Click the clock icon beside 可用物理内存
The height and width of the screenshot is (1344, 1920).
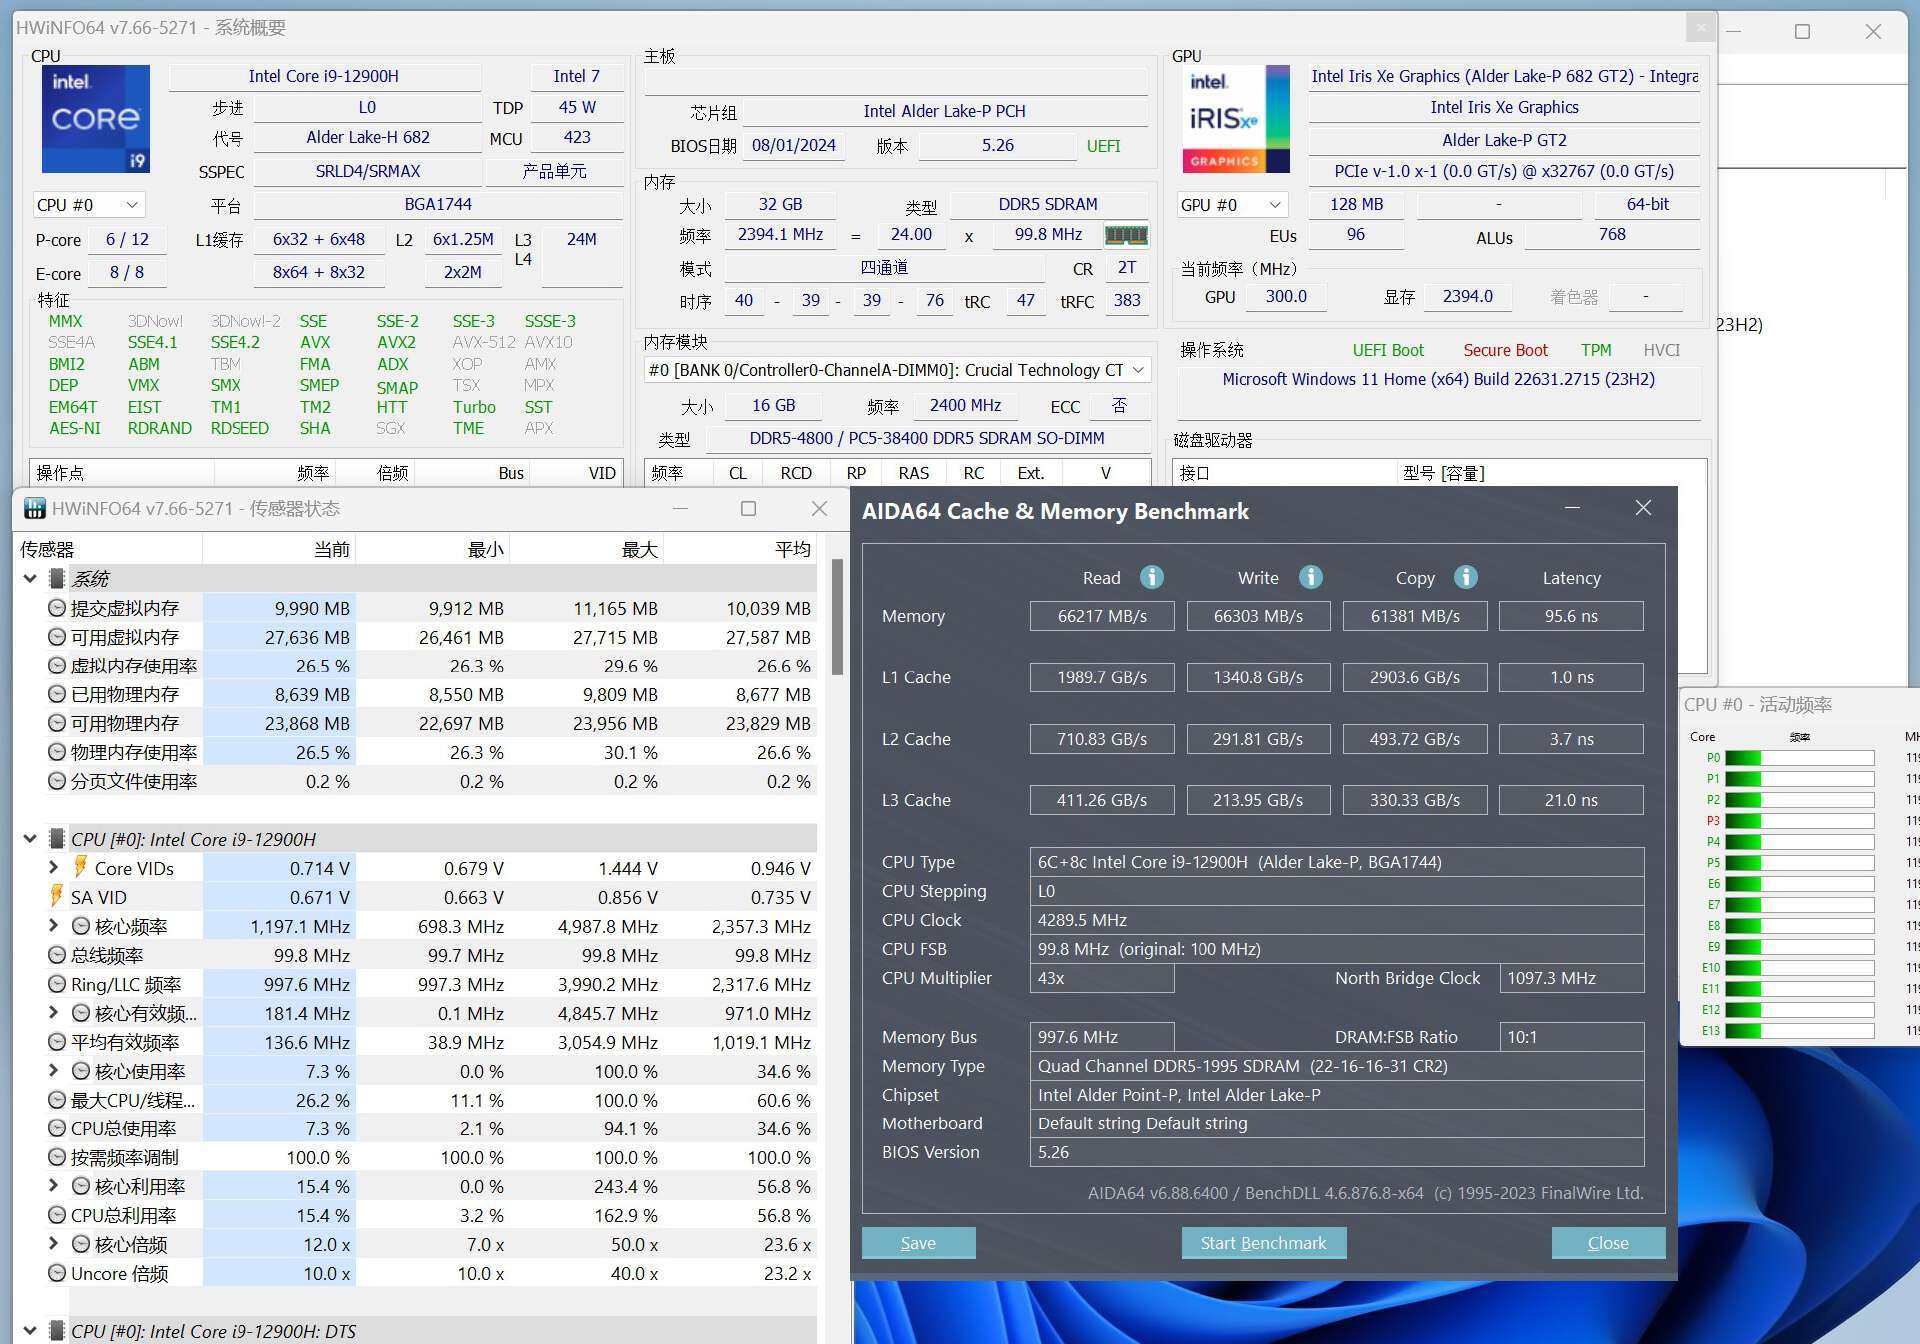pyautogui.click(x=57, y=723)
